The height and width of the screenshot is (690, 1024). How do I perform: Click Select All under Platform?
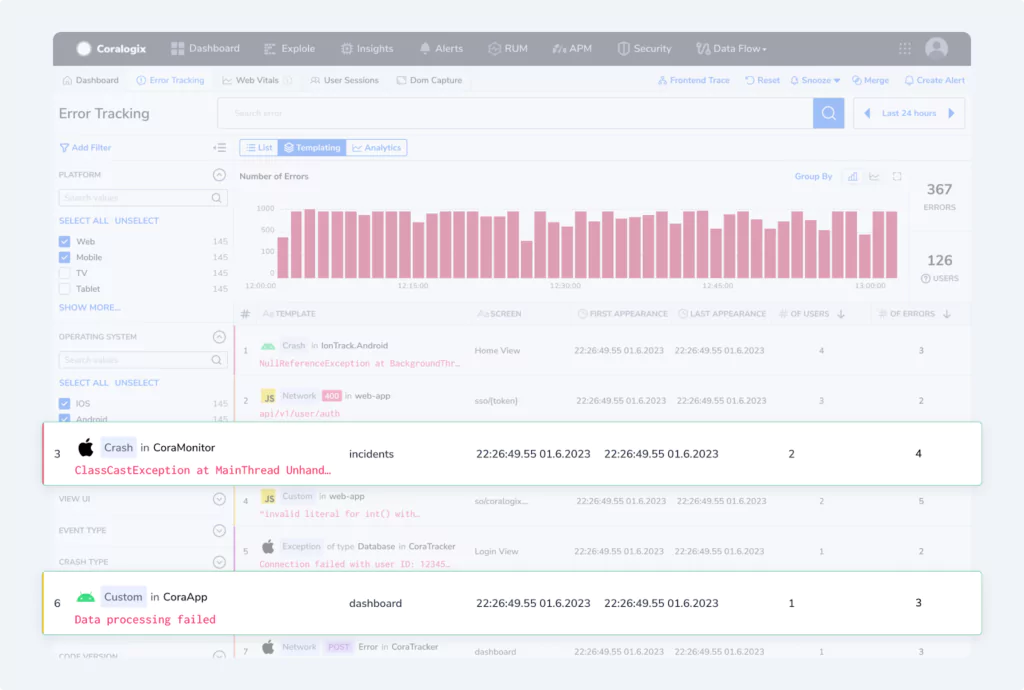[84, 221]
